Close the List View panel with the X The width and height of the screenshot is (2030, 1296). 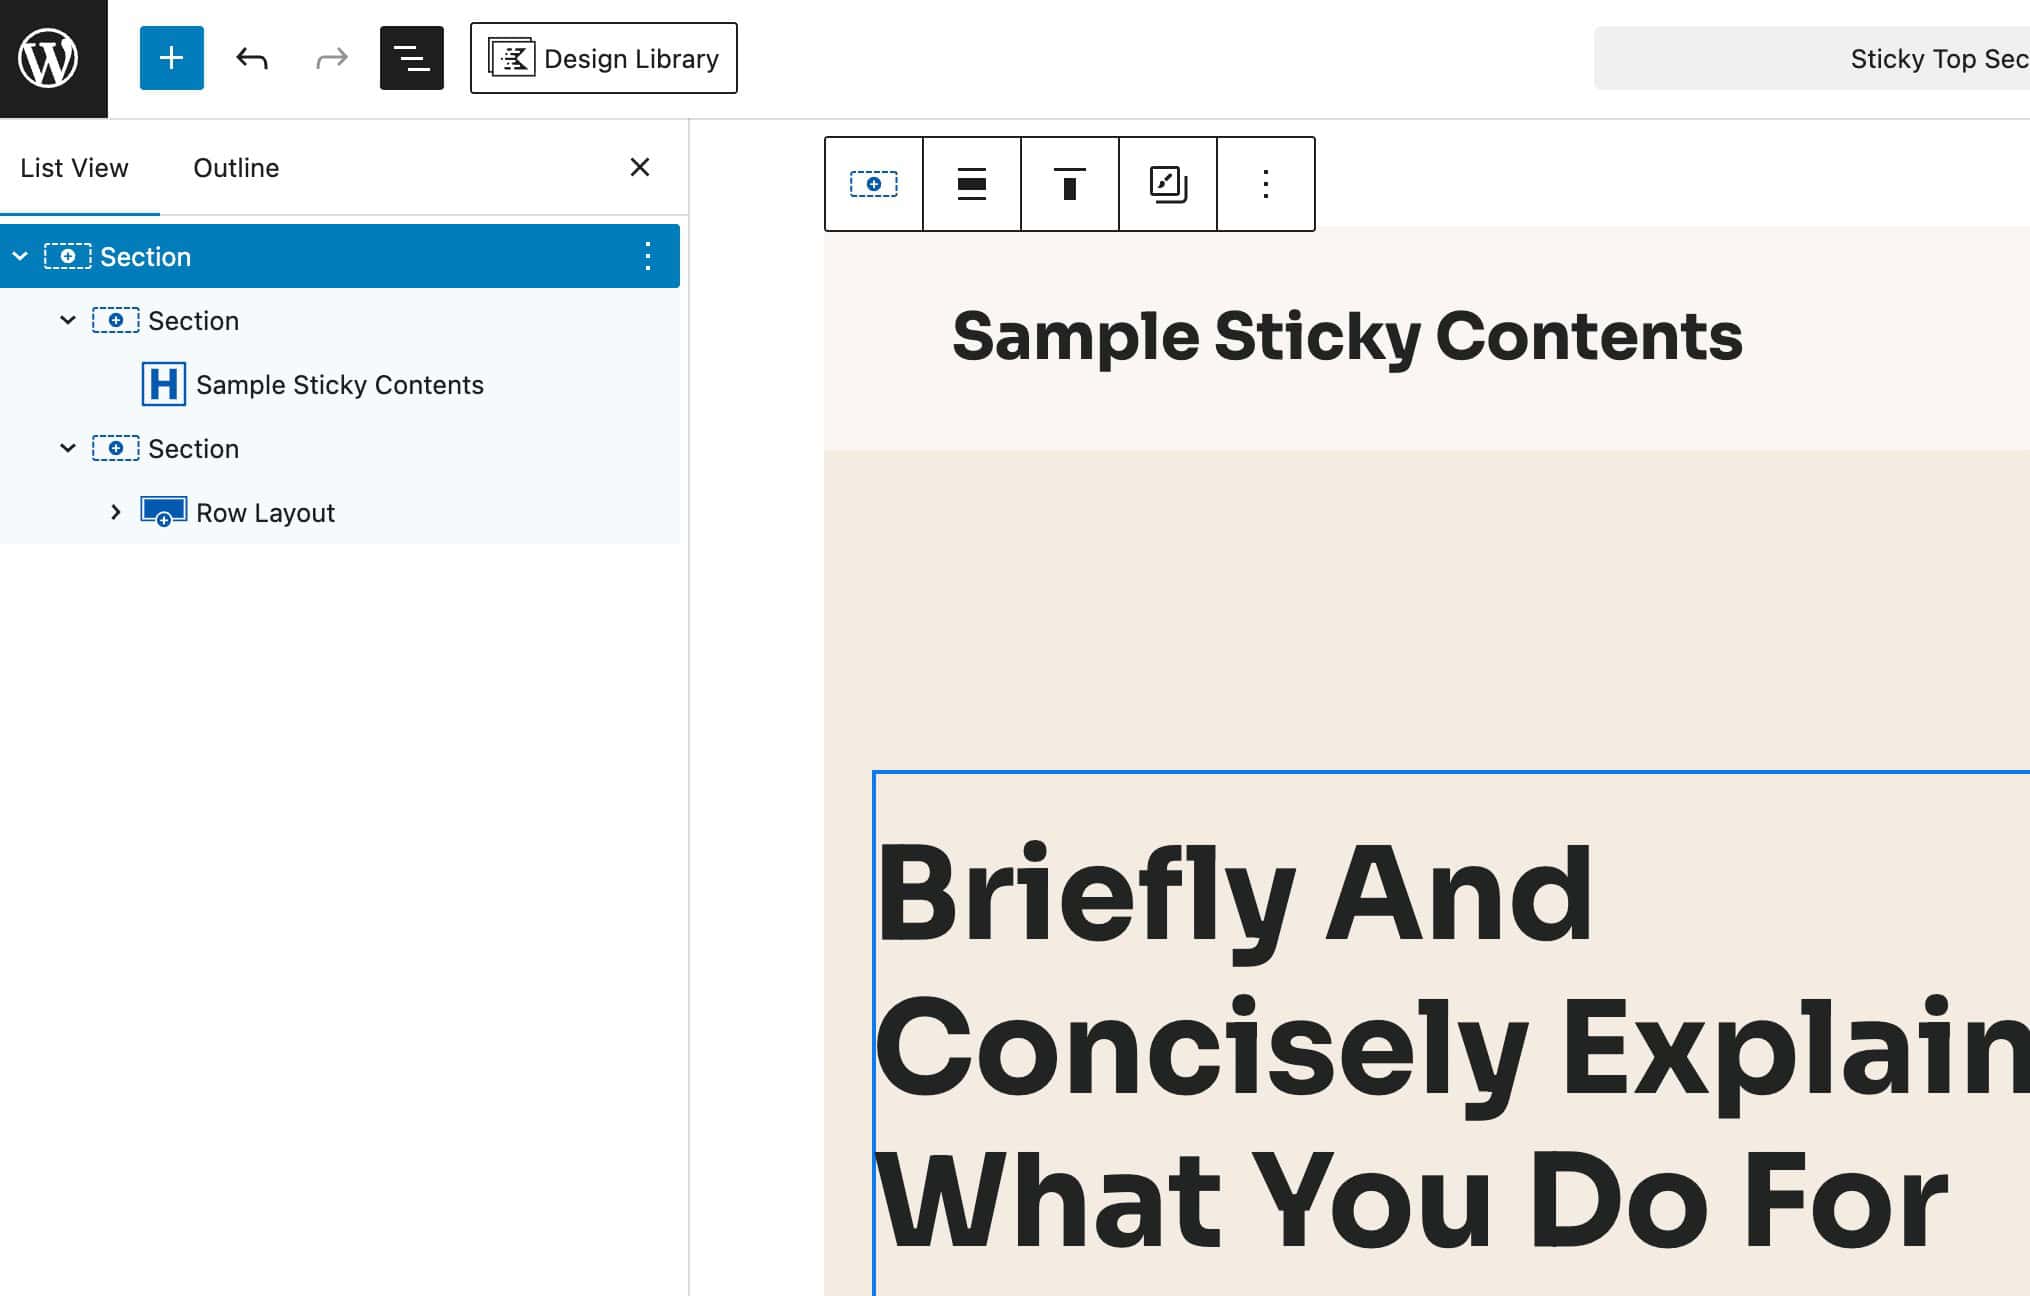coord(639,167)
